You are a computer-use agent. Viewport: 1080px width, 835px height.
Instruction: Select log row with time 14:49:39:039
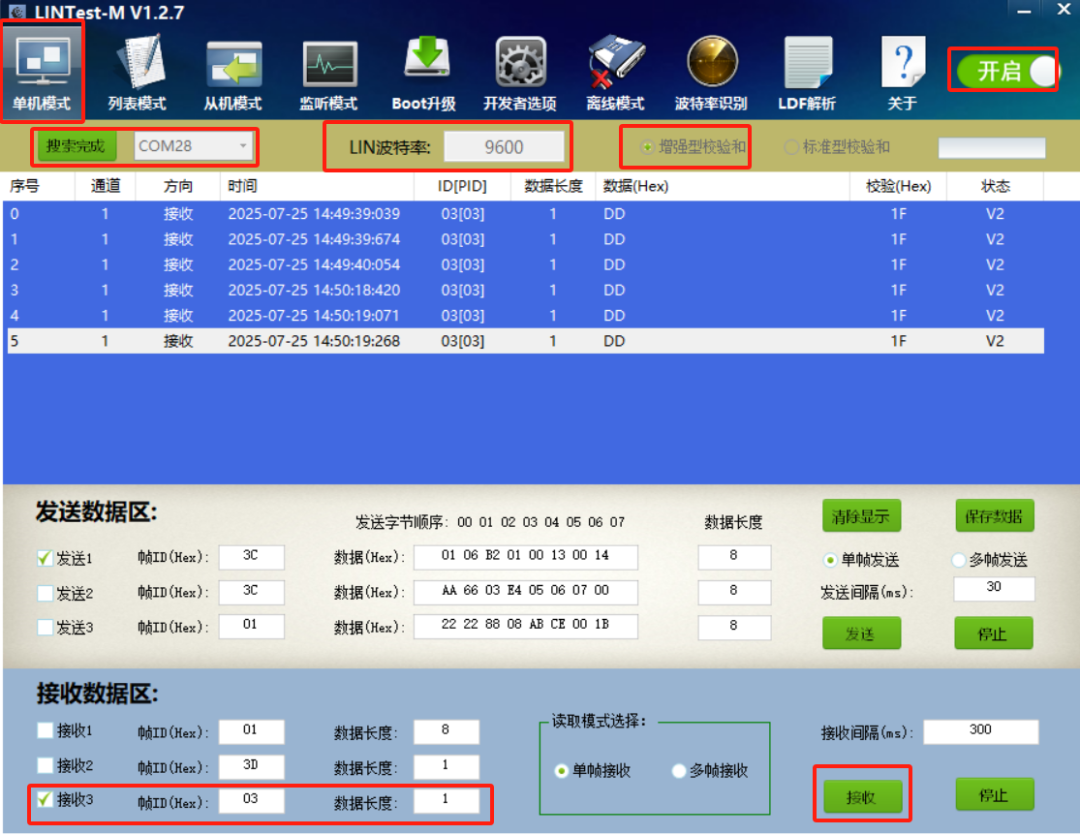pos(526,214)
